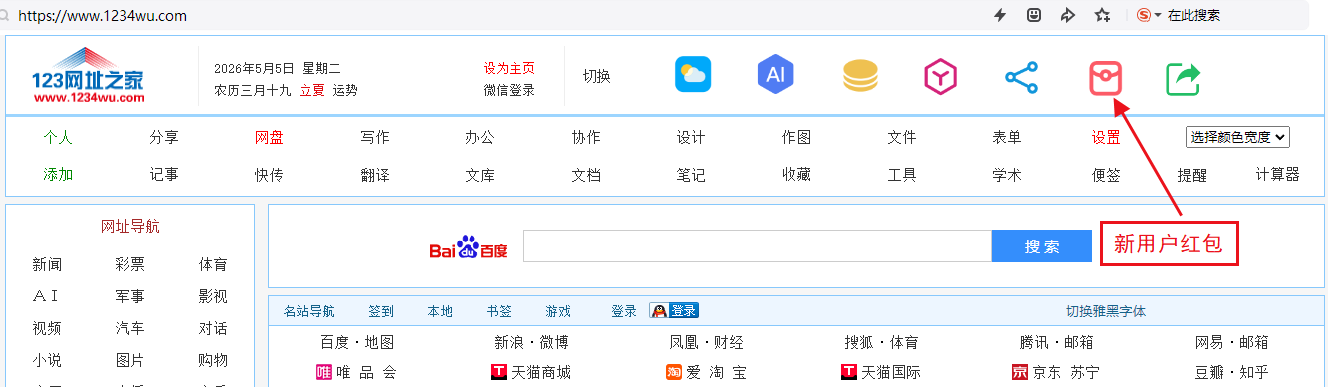Click the QQ 登录 icon button
The width and height of the screenshot is (1328, 387).
click(674, 311)
